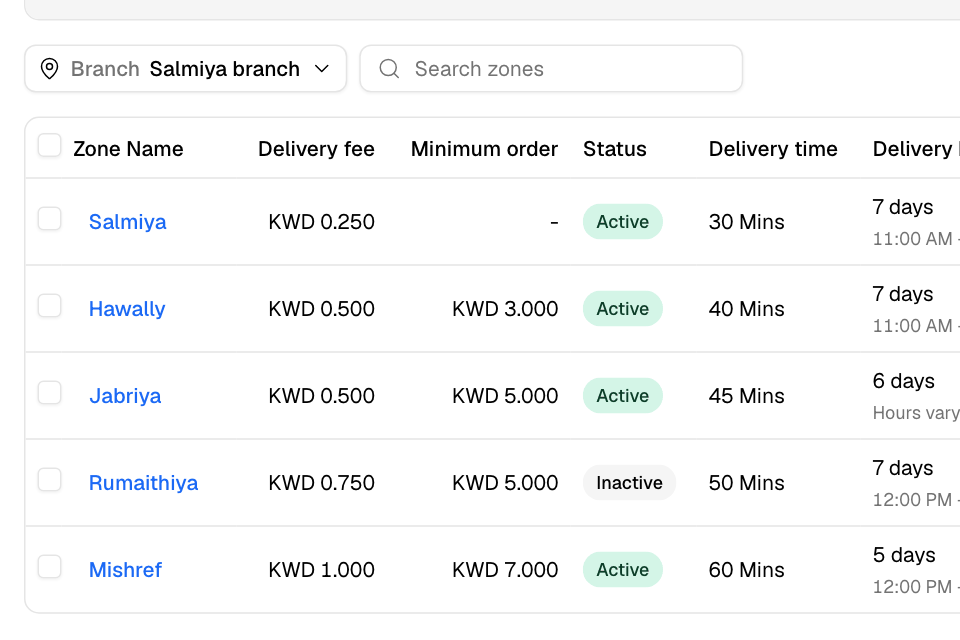Click the Inactive badge in Rumaithiya row

[x=629, y=483]
